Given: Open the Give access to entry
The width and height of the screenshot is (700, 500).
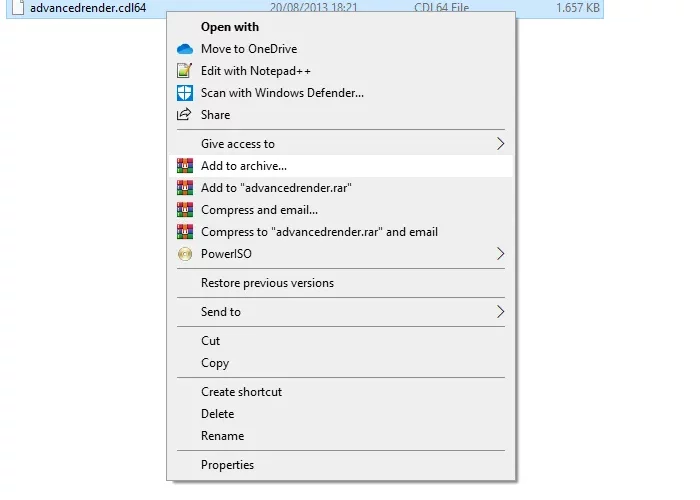Looking at the screenshot, I should [341, 144].
